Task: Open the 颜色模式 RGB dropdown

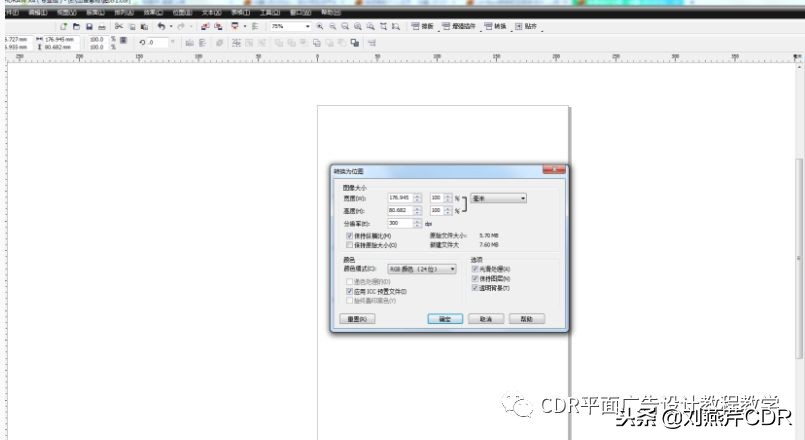Action: [x=422, y=269]
